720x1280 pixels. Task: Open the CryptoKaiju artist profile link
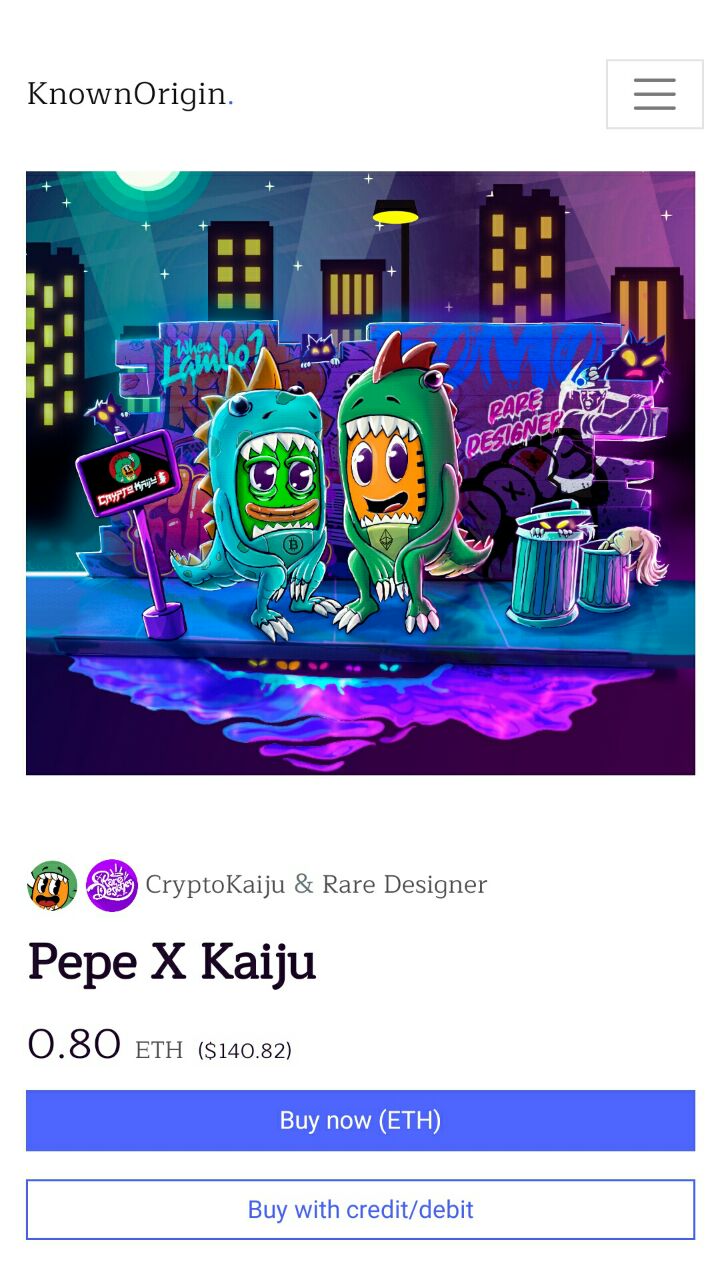point(215,885)
